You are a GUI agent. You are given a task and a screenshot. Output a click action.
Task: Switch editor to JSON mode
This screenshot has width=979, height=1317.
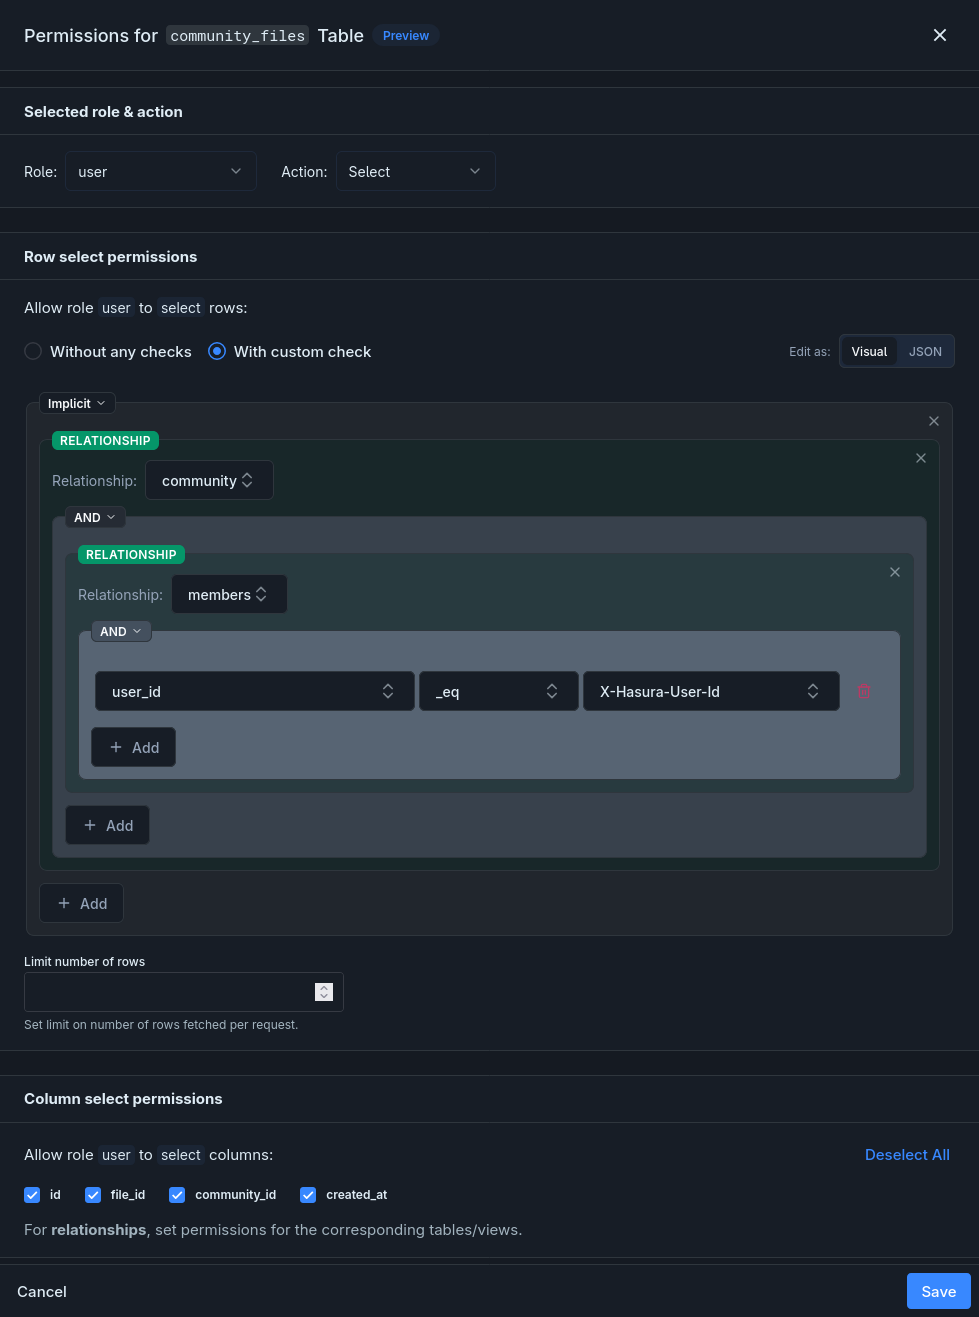tap(925, 351)
